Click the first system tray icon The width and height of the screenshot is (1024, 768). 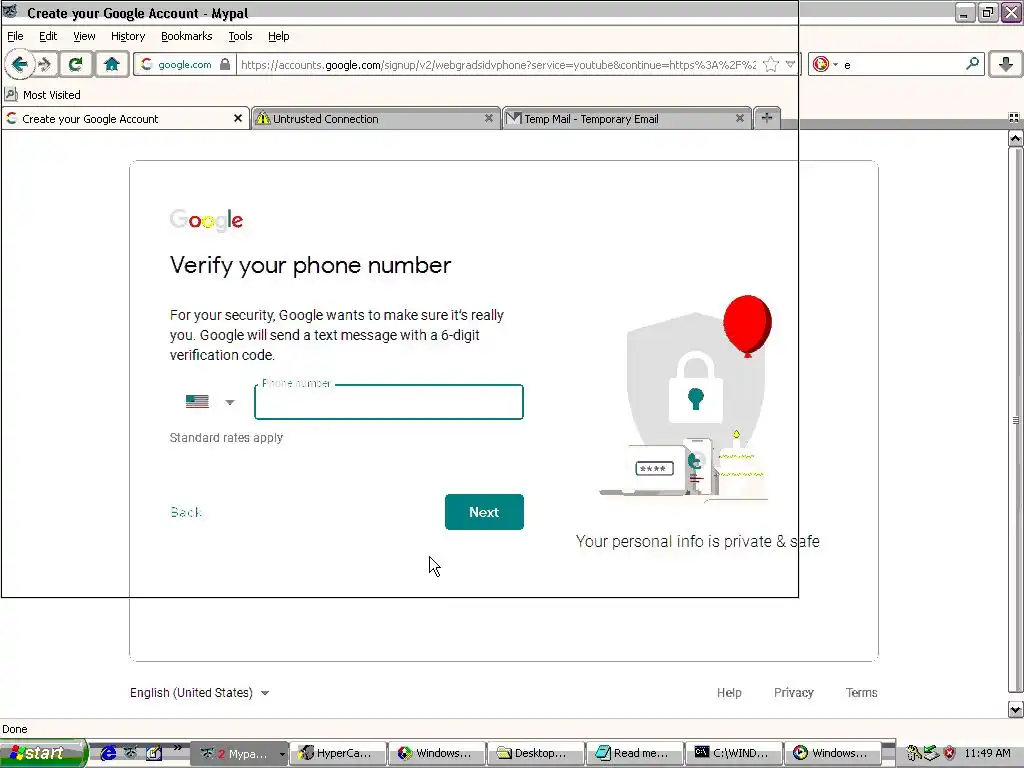[914, 753]
